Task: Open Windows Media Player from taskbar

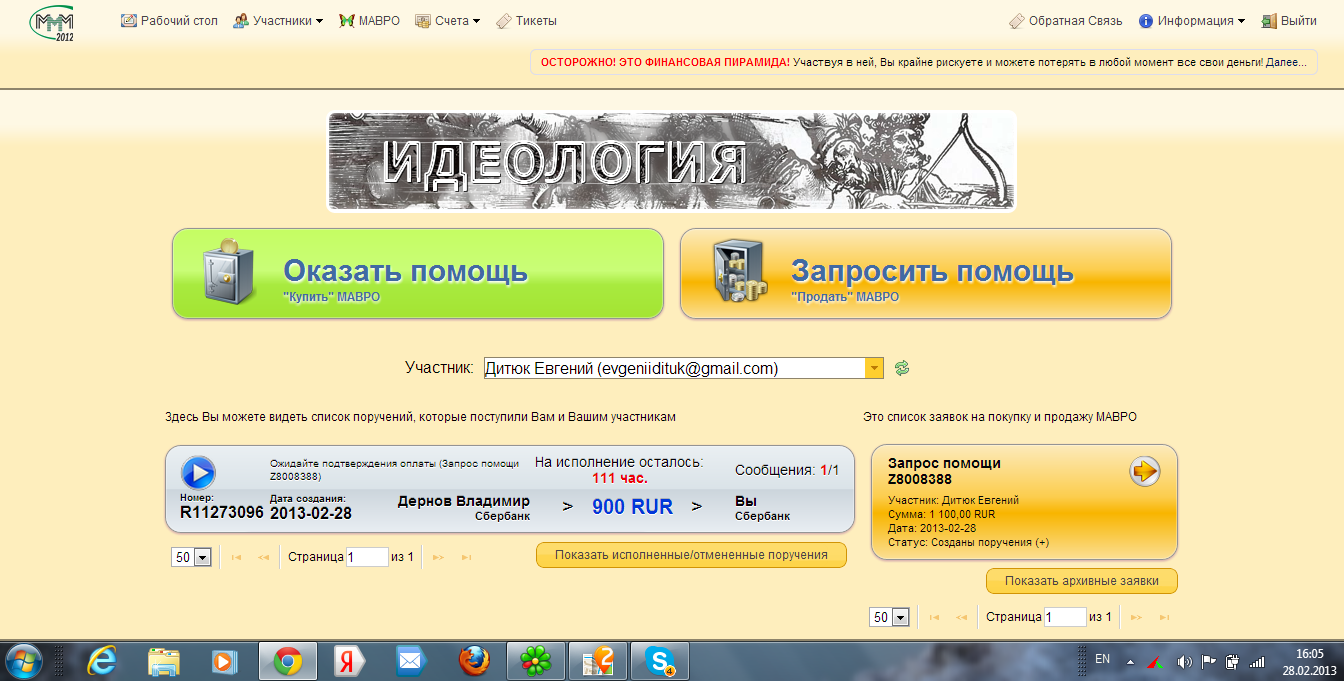Action: pyautogui.click(x=225, y=661)
